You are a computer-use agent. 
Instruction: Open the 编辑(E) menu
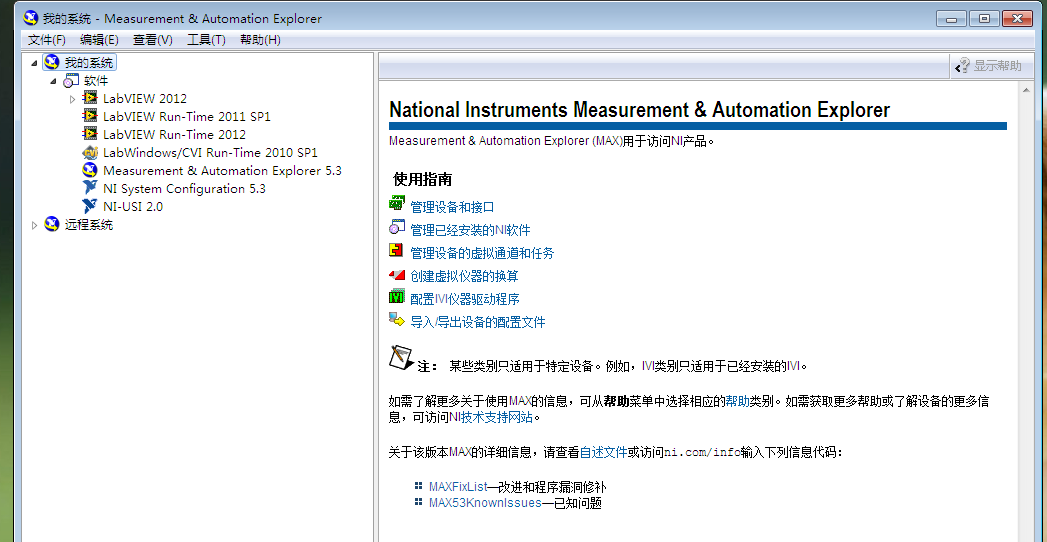pyautogui.click(x=99, y=40)
